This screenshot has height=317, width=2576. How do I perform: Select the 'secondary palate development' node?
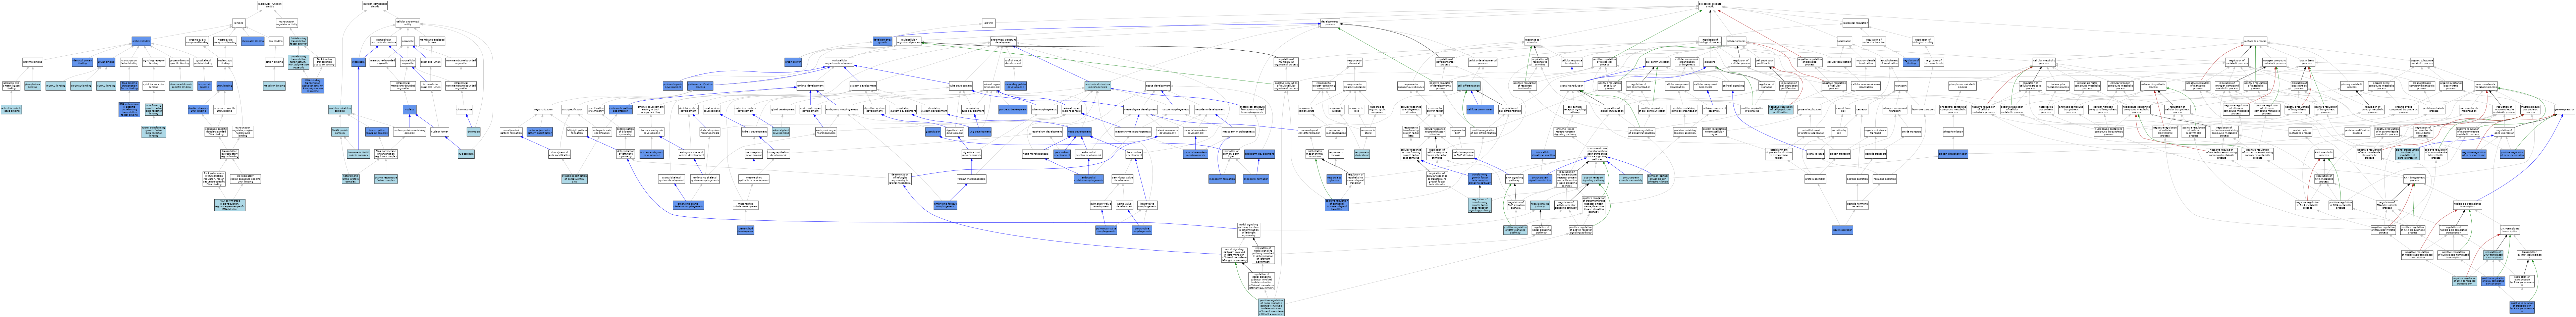tap(1016, 86)
